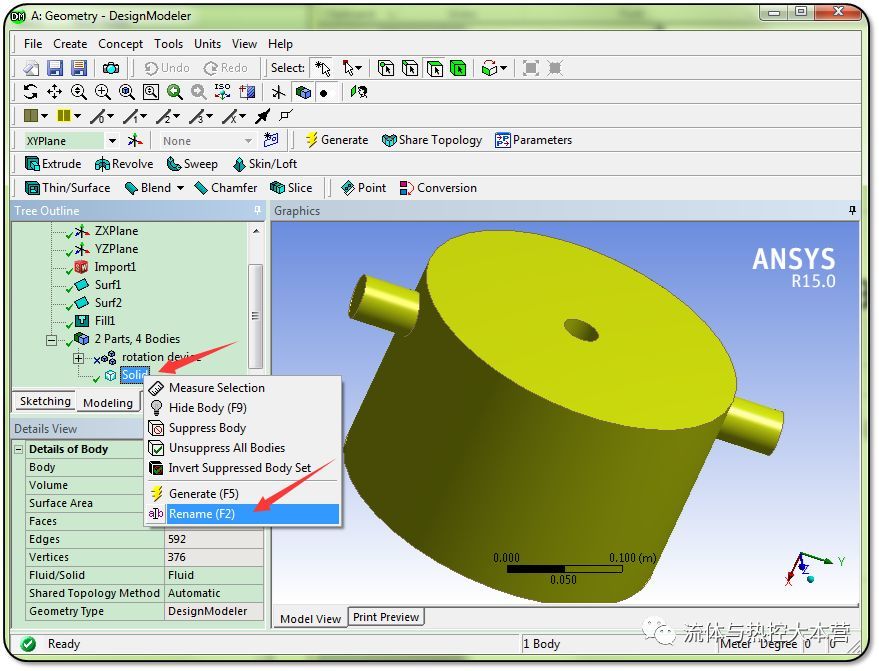Screen dimensions: 879x671
Task: Click the Chamfer tool
Action: click(225, 188)
